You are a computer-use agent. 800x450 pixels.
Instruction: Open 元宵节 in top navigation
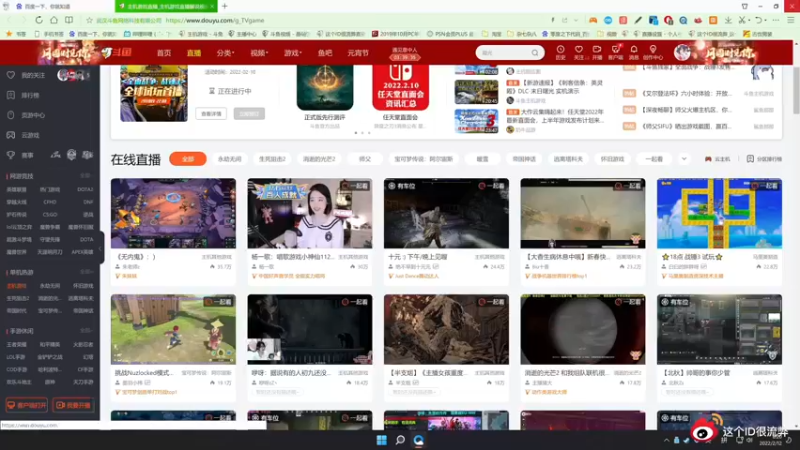[x=358, y=53]
